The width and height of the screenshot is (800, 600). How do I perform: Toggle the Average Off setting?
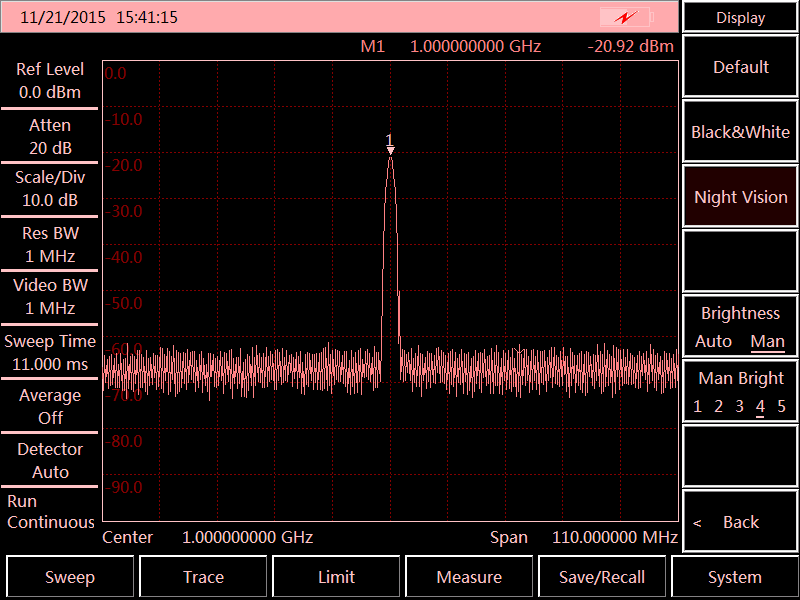(x=50, y=406)
